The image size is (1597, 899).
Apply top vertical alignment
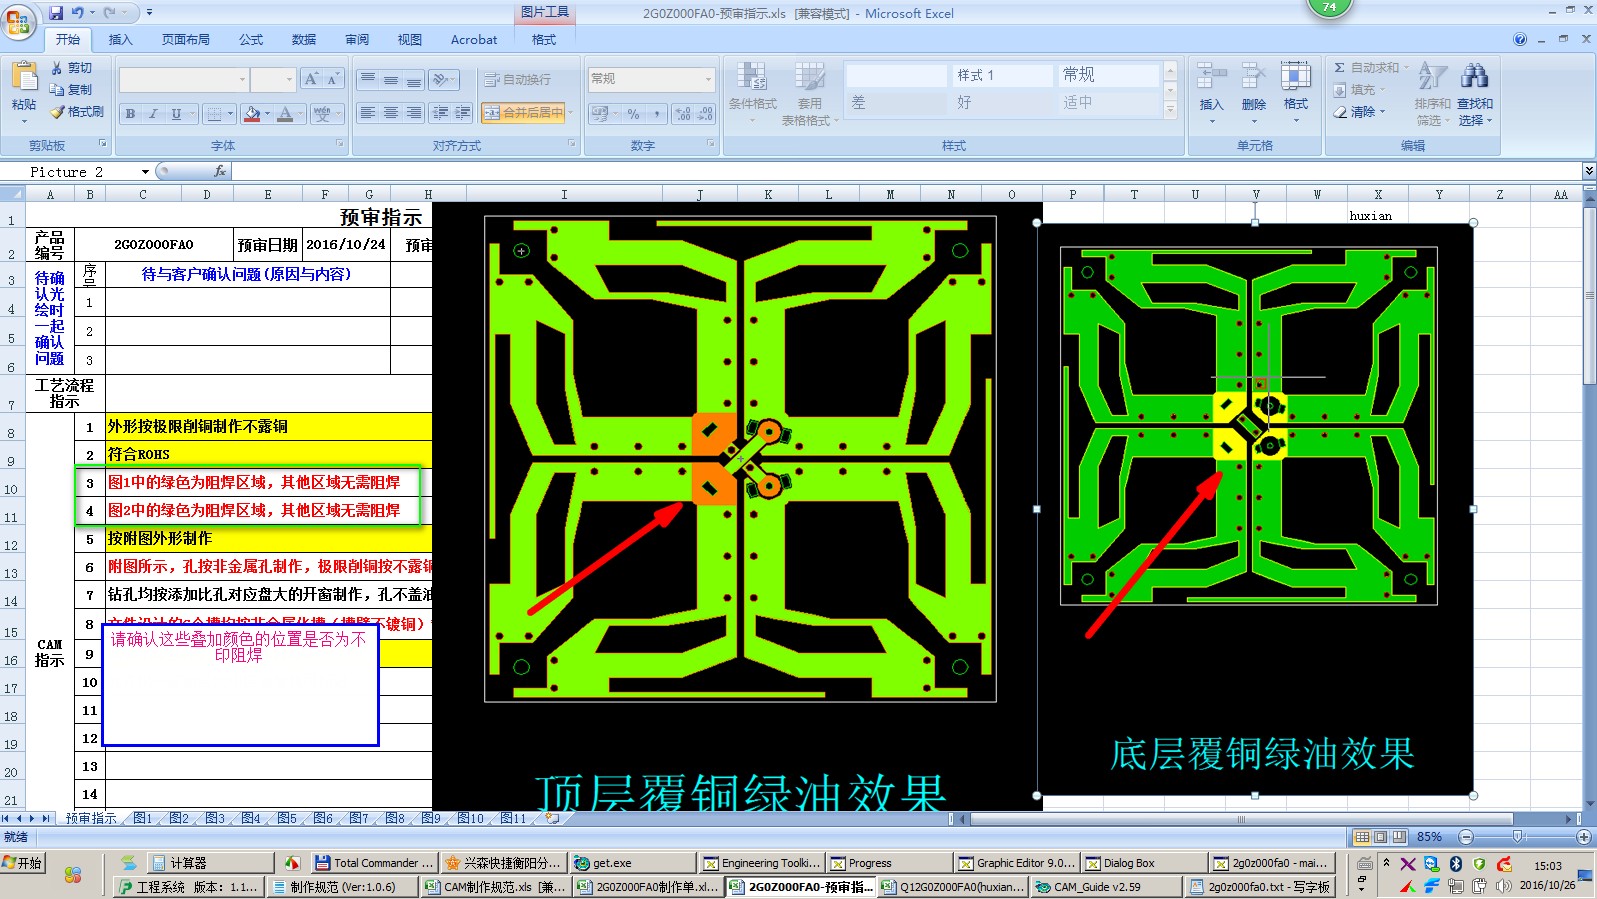pos(368,79)
